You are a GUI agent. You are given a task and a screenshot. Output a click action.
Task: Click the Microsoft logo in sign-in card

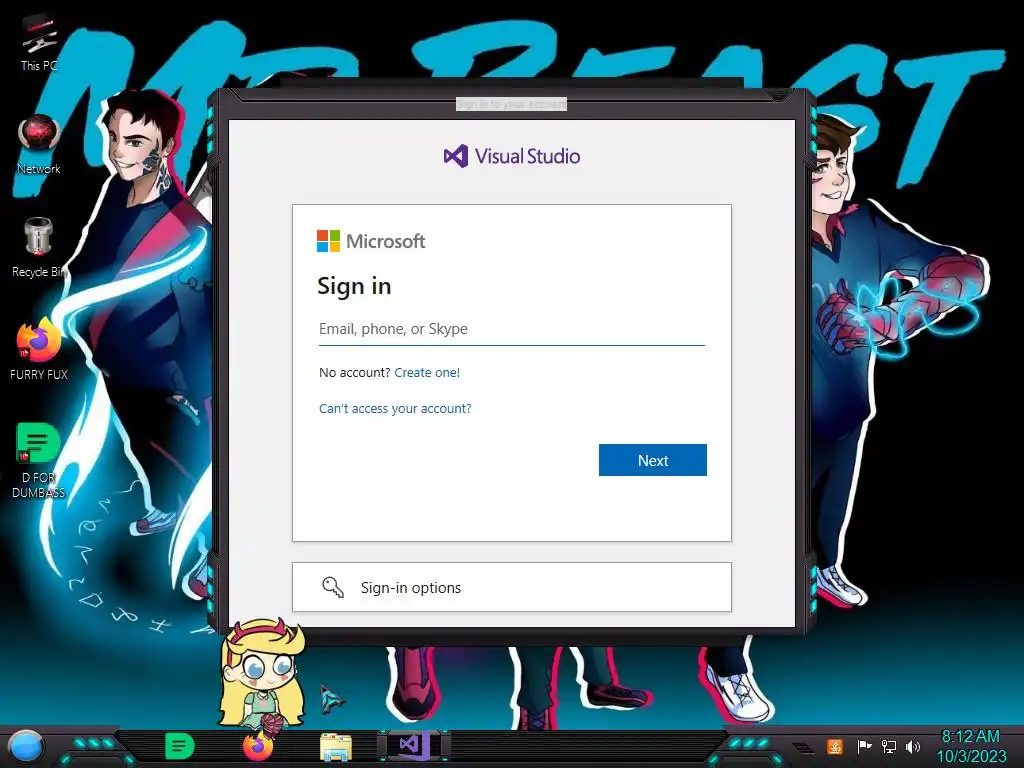pyautogui.click(x=371, y=241)
